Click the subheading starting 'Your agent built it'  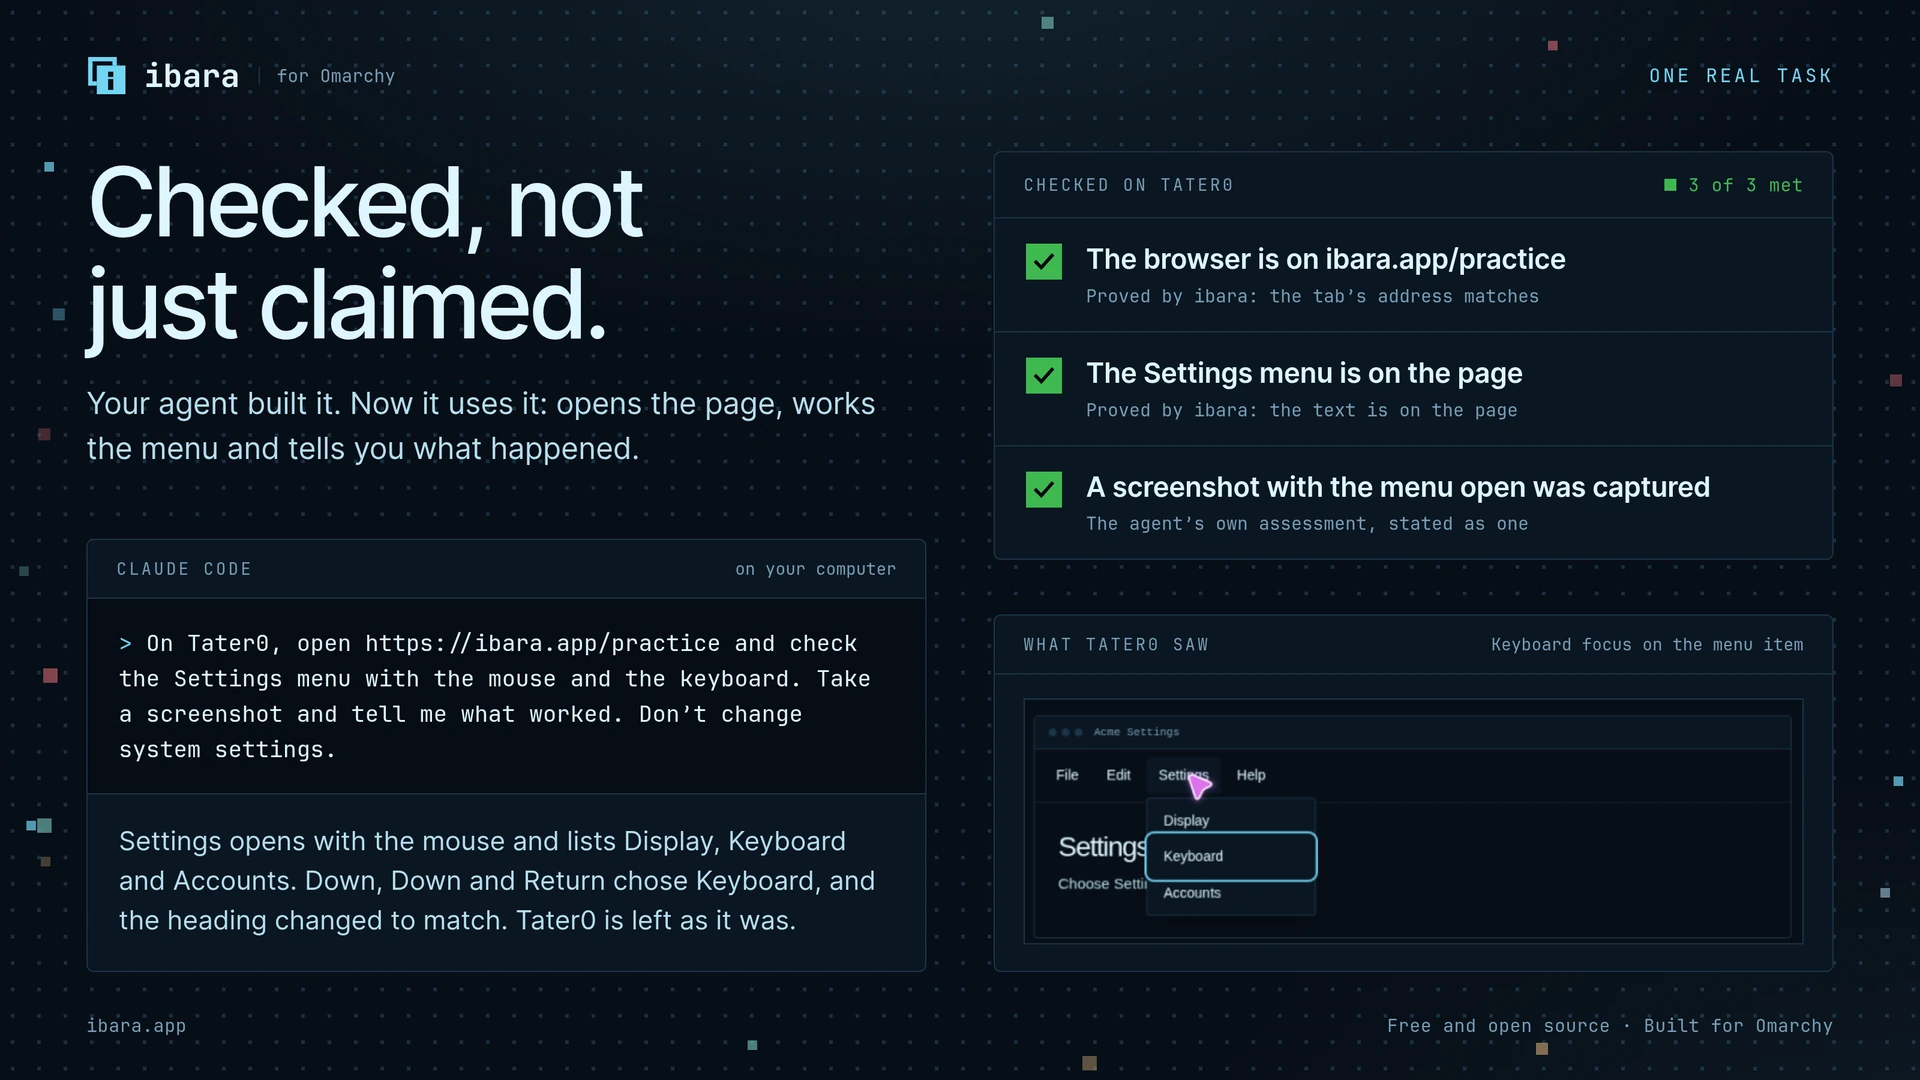[481, 426]
